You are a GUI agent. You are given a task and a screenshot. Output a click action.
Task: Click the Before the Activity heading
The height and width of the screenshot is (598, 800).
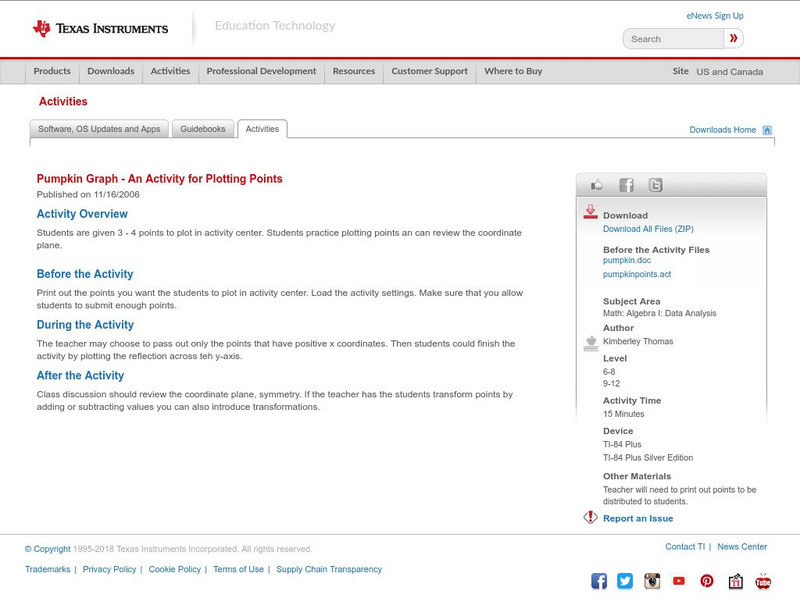pos(85,274)
